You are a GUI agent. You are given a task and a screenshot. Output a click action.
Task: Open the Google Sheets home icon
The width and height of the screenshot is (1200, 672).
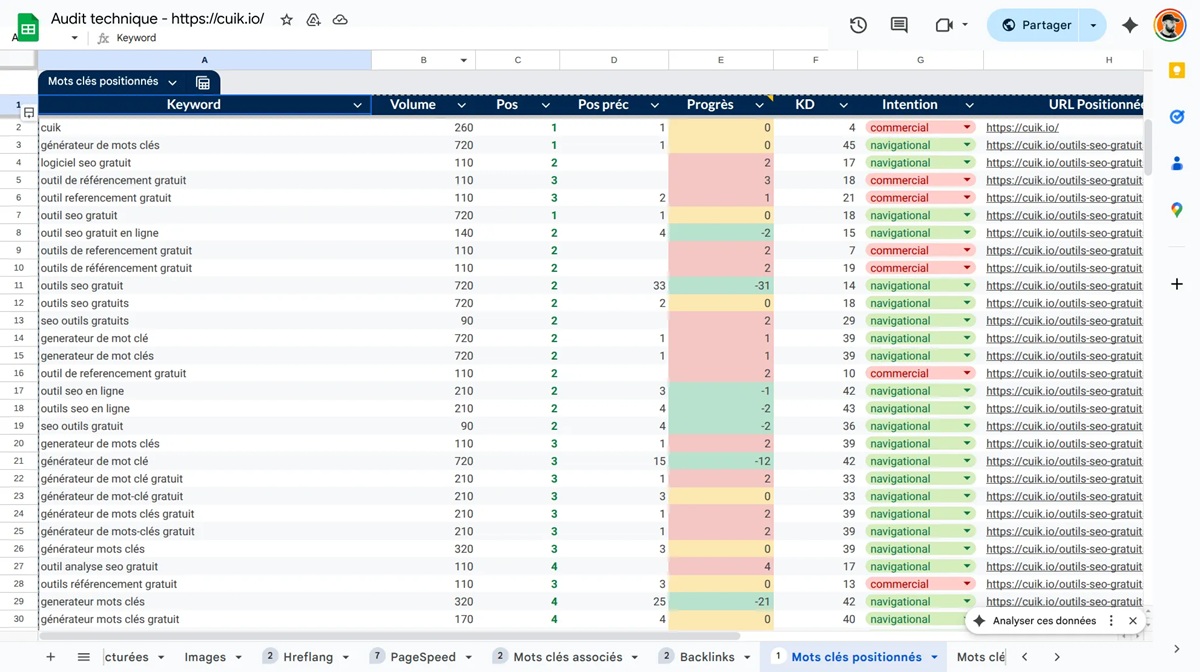tap(28, 27)
